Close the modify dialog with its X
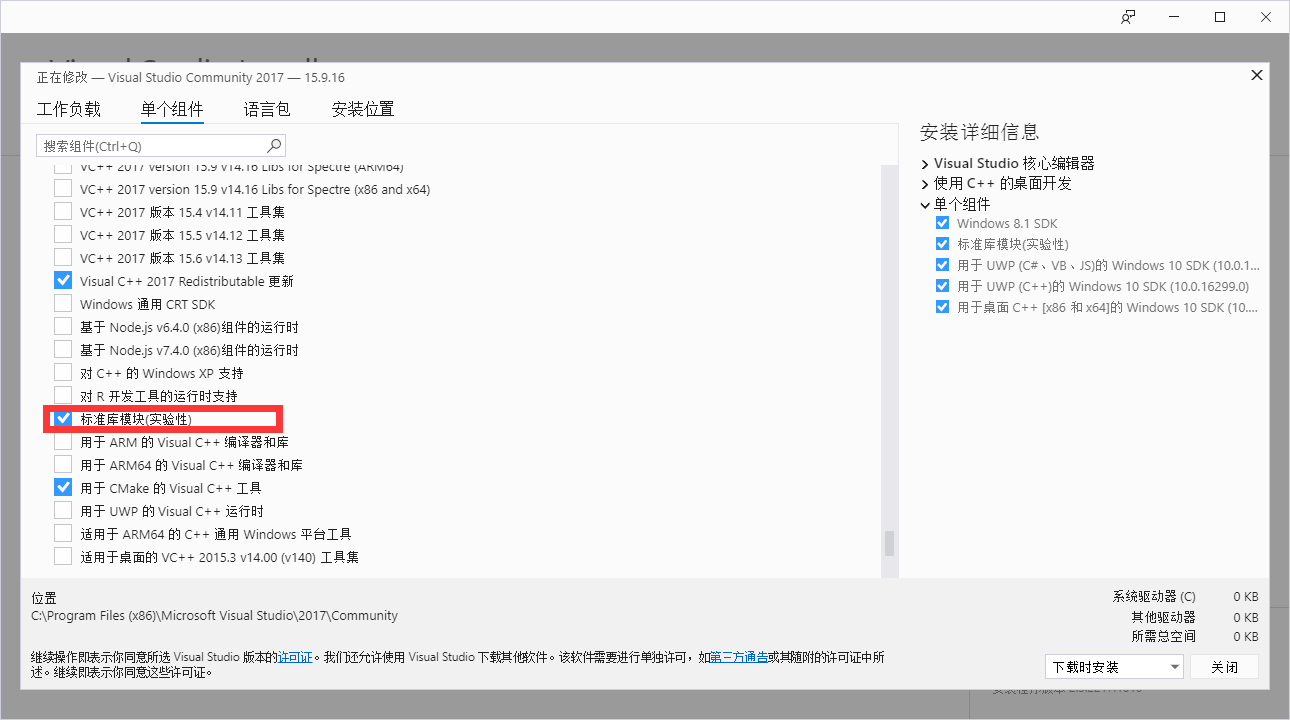The width and height of the screenshot is (1290, 720). click(1257, 75)
